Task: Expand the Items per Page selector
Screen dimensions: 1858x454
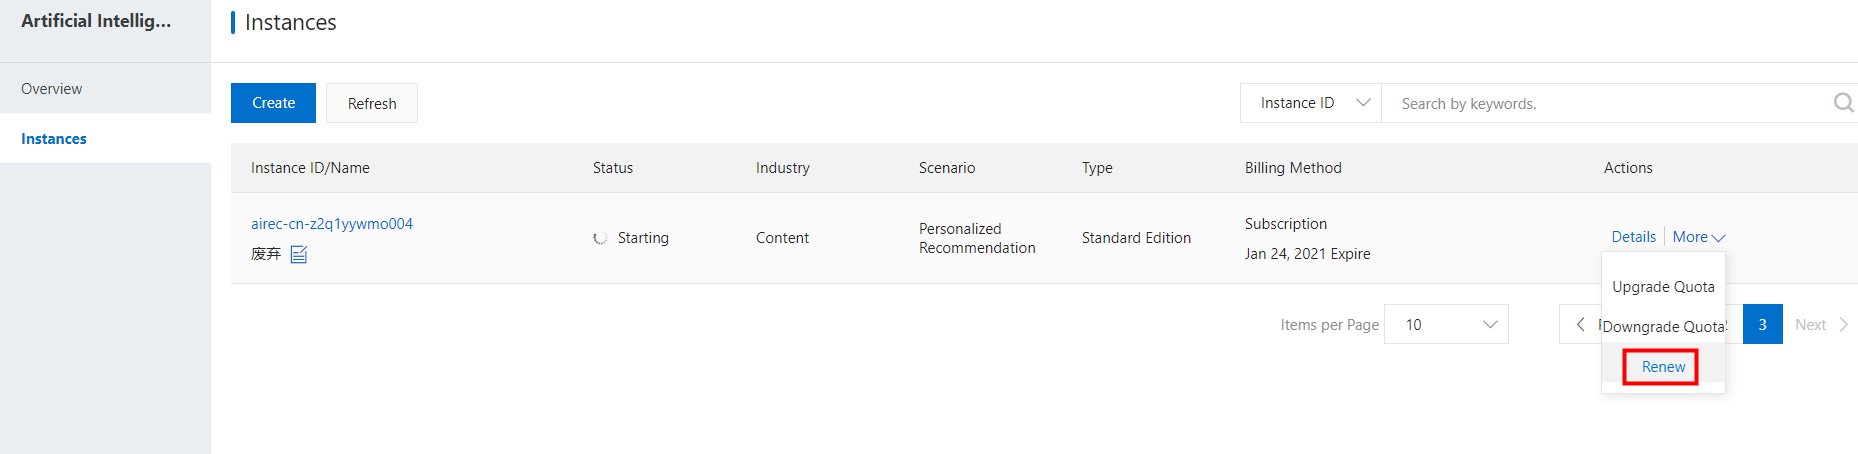Action: pos(1446,324)
